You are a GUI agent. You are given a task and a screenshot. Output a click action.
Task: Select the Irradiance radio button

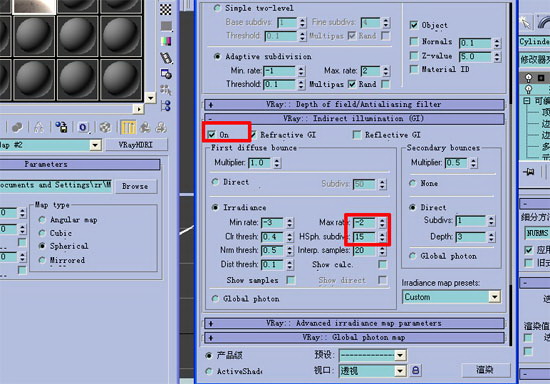pos(215,208)
